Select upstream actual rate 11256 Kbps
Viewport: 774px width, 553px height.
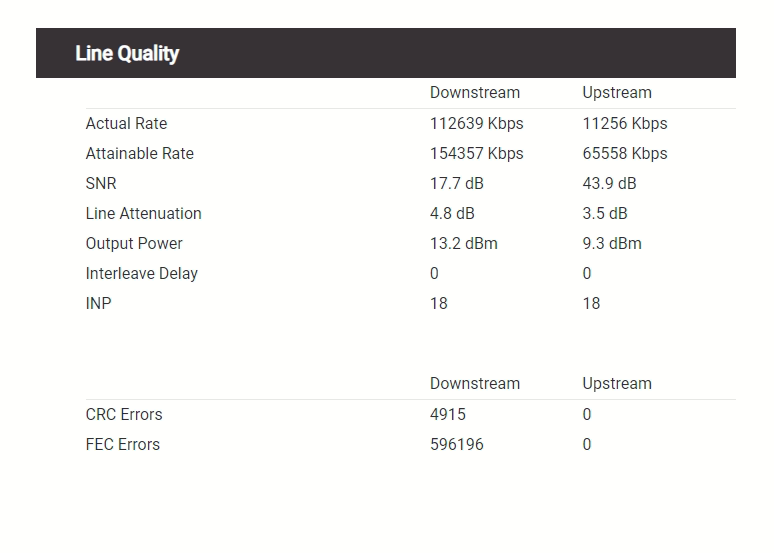point(624,123)
